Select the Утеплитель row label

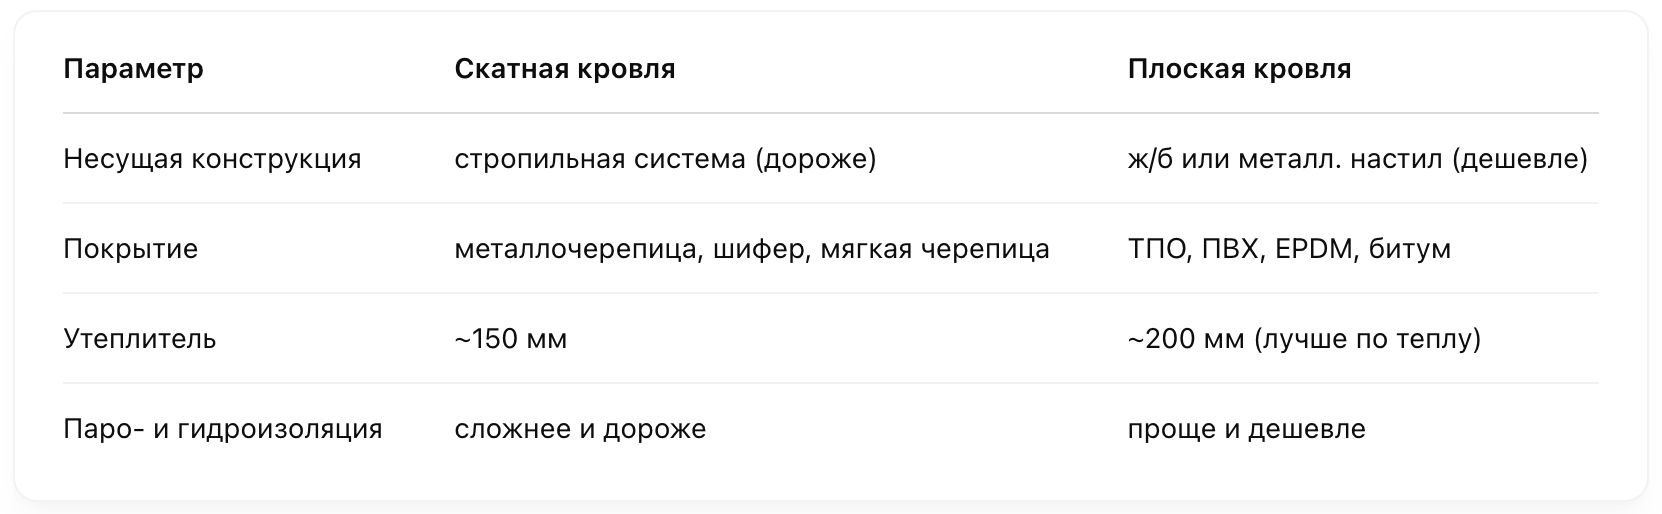(140, 339)
